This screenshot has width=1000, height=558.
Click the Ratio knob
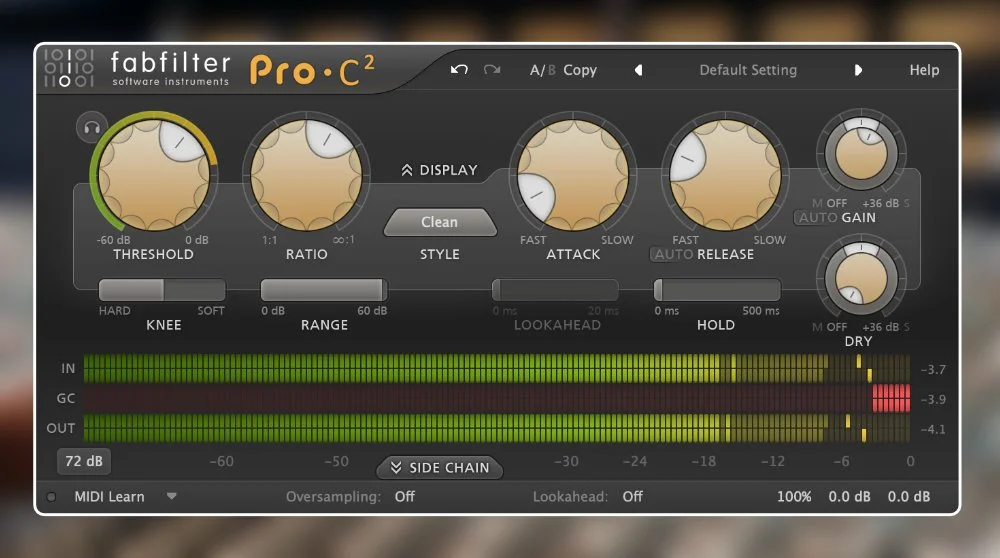click(306, 174)
